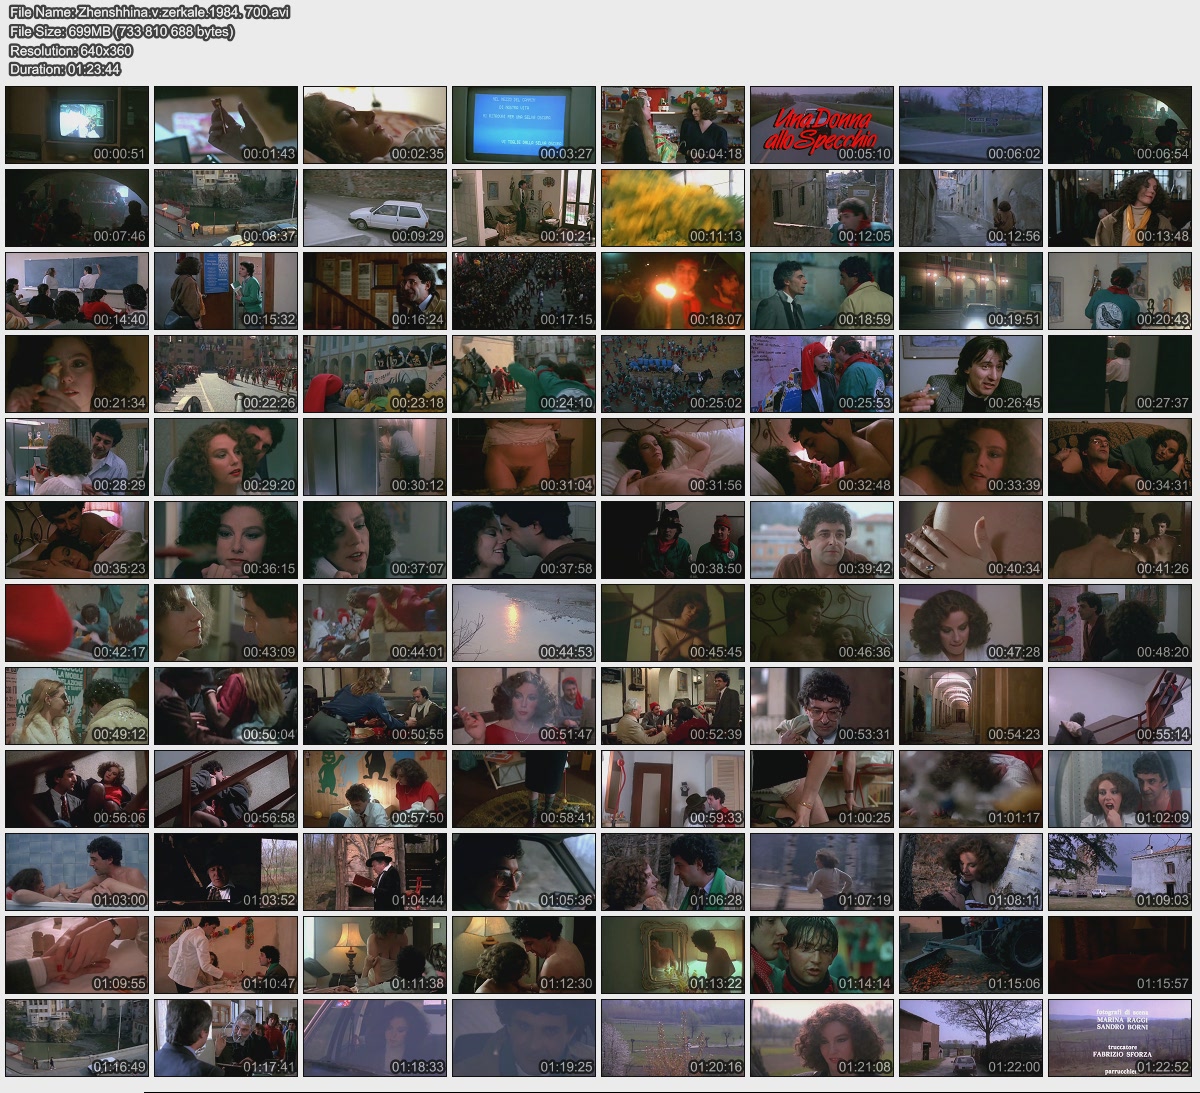This screenshot has width=1200, height=1093.
Task: Select the aerial parade frame at 00:25:02
Action: coord(673,374)
